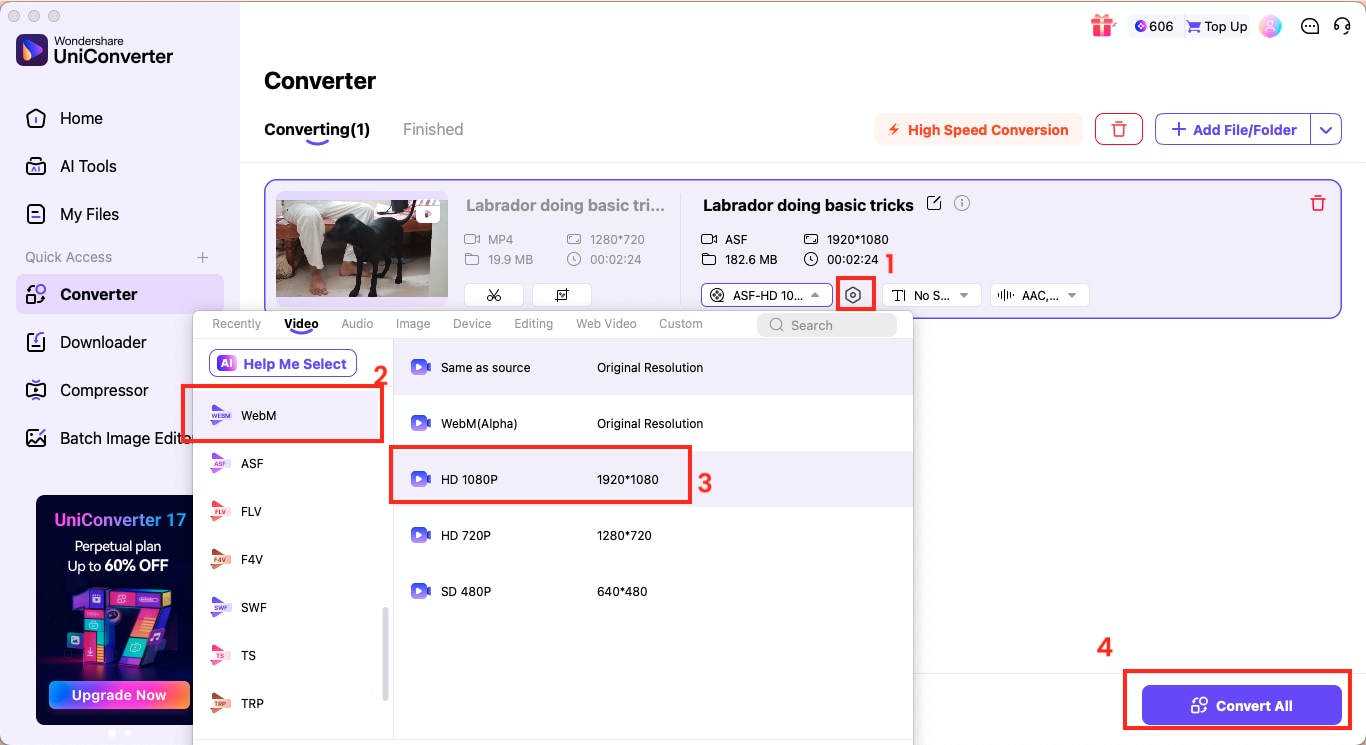Click the delete icon for the Labrador task
1366x745 pixels.
1318,203
